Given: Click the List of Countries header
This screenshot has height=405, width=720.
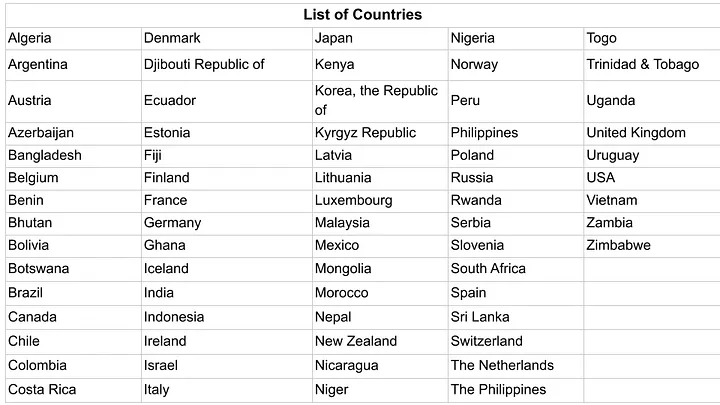Looking at the screenshot, I should click(362, 14).
